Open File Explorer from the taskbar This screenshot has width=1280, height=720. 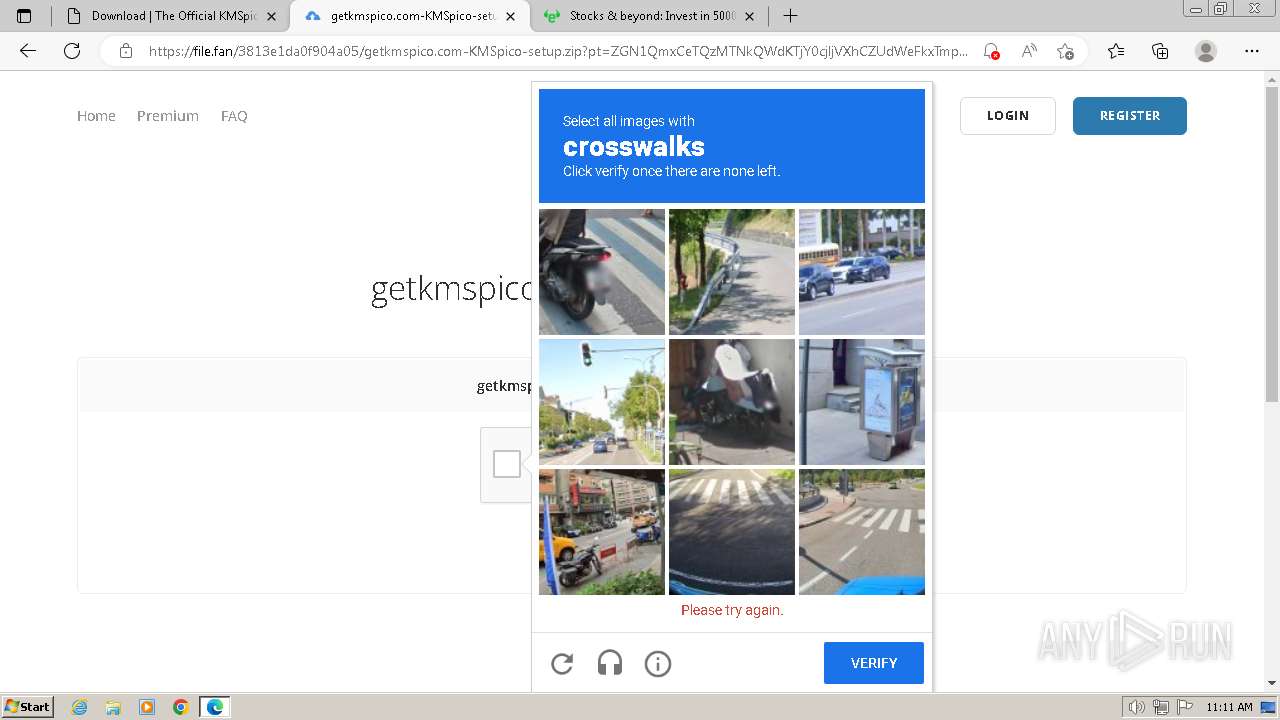coord(113,707)
